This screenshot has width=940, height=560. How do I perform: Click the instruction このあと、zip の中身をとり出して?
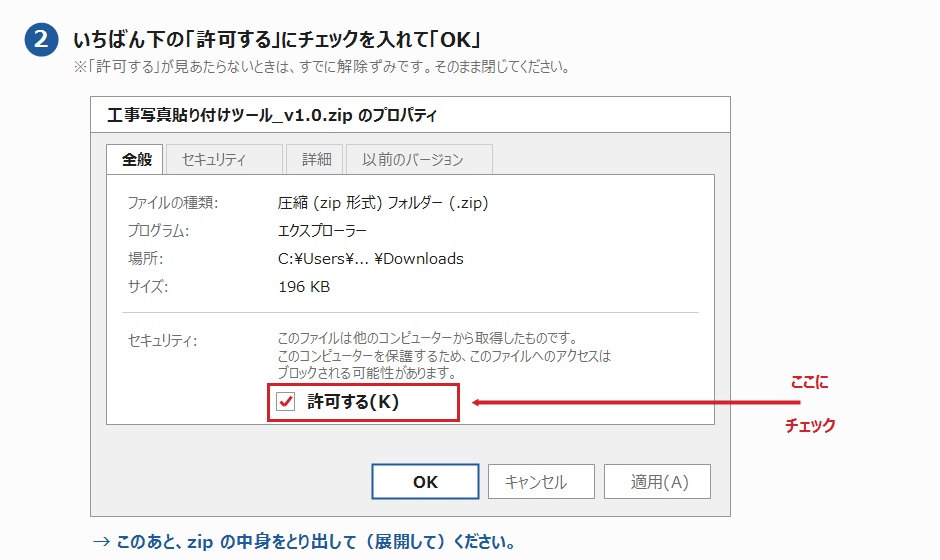click(x=305, y=541)
